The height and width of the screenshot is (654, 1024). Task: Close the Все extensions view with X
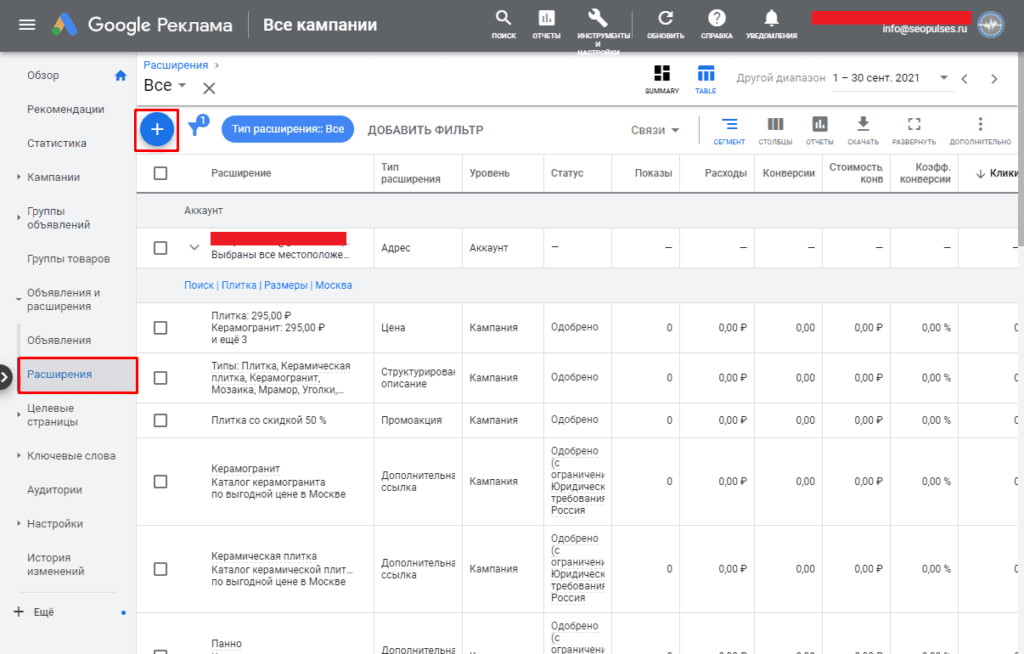click(209, 88)
